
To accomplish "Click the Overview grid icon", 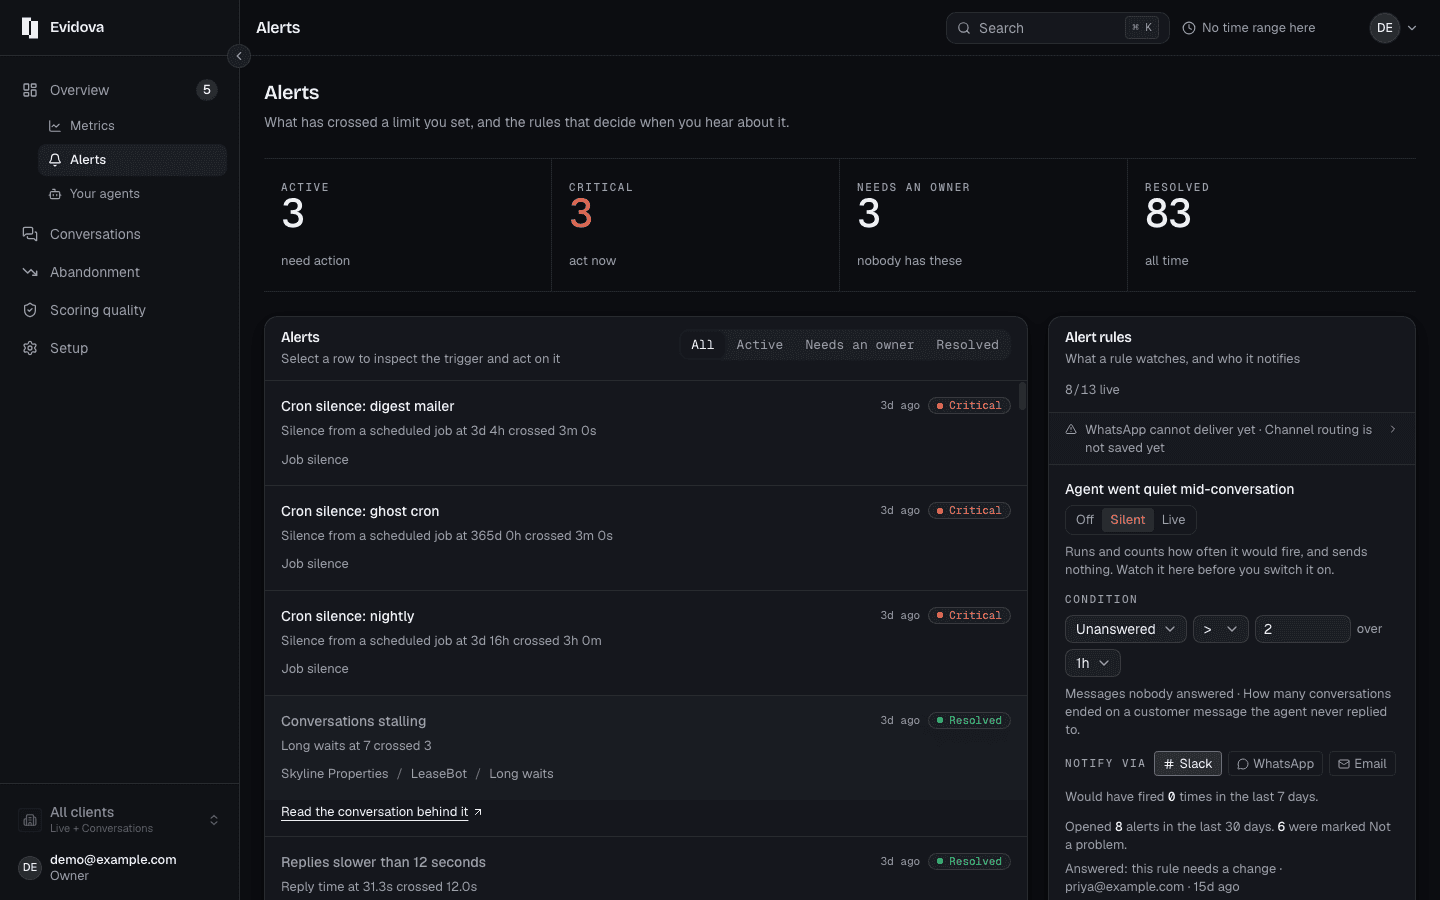I will coord(30,90).
